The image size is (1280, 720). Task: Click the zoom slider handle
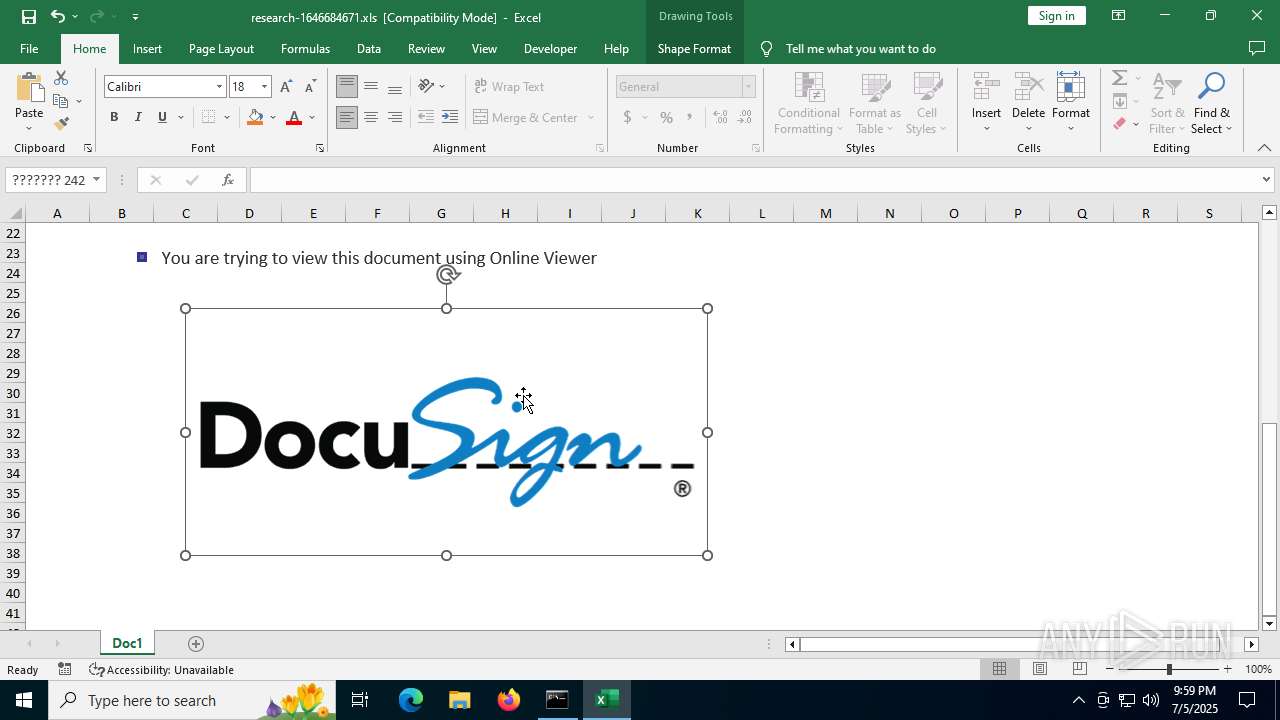pos(1169,669)
